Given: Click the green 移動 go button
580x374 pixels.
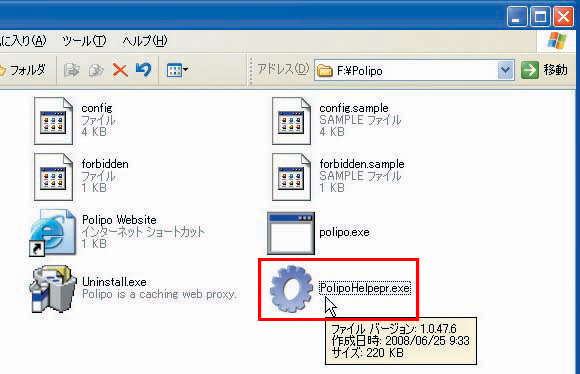Looking at the screenshot, I should pyautogui.click(x=544, y=70).
